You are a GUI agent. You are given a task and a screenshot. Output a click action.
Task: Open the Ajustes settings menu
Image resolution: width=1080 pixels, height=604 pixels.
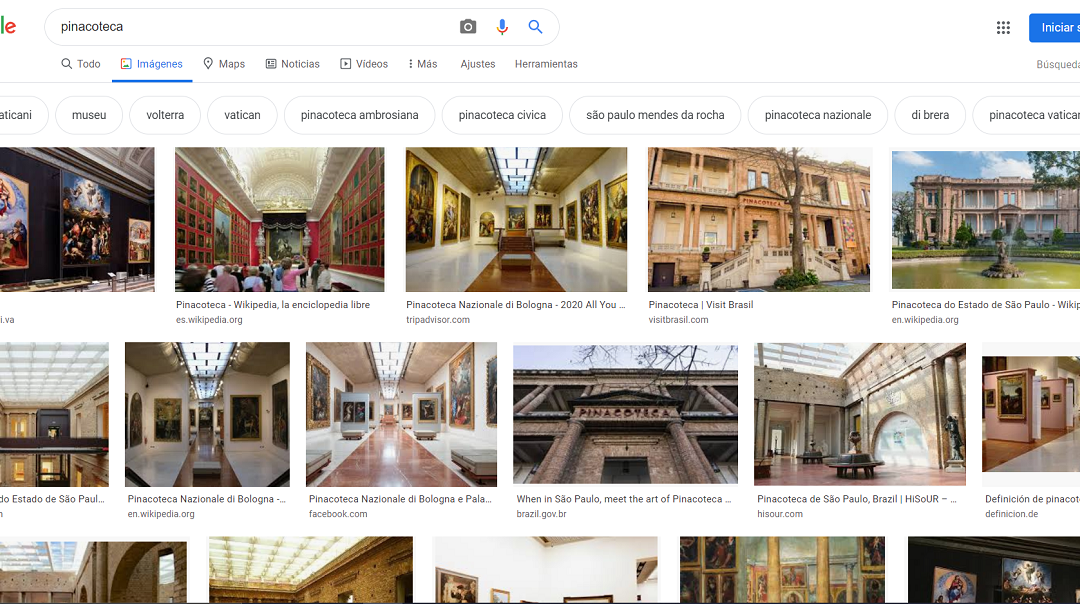pos(478,64)
